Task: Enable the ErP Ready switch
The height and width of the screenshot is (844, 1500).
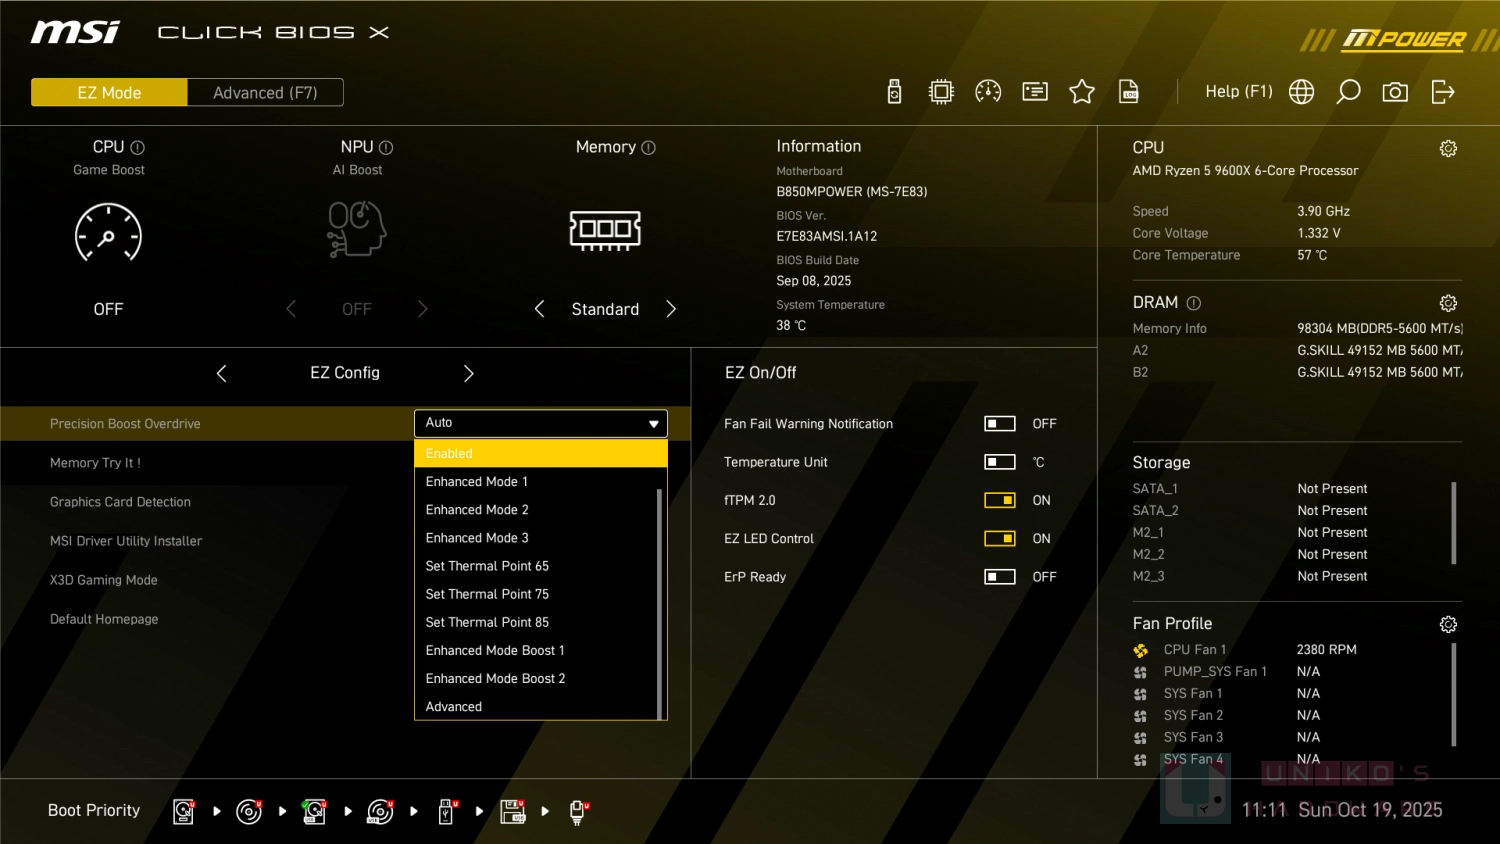Action: click(999, 577)
